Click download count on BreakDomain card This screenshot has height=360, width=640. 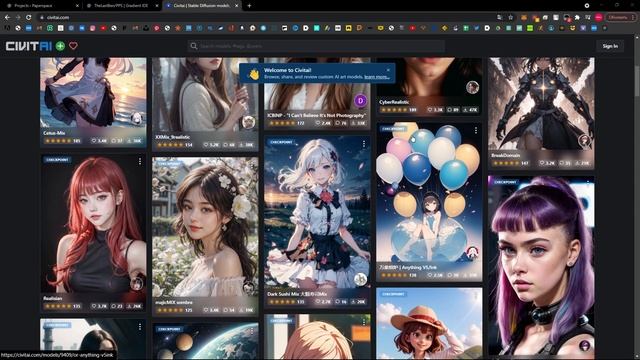pos(582,163)
